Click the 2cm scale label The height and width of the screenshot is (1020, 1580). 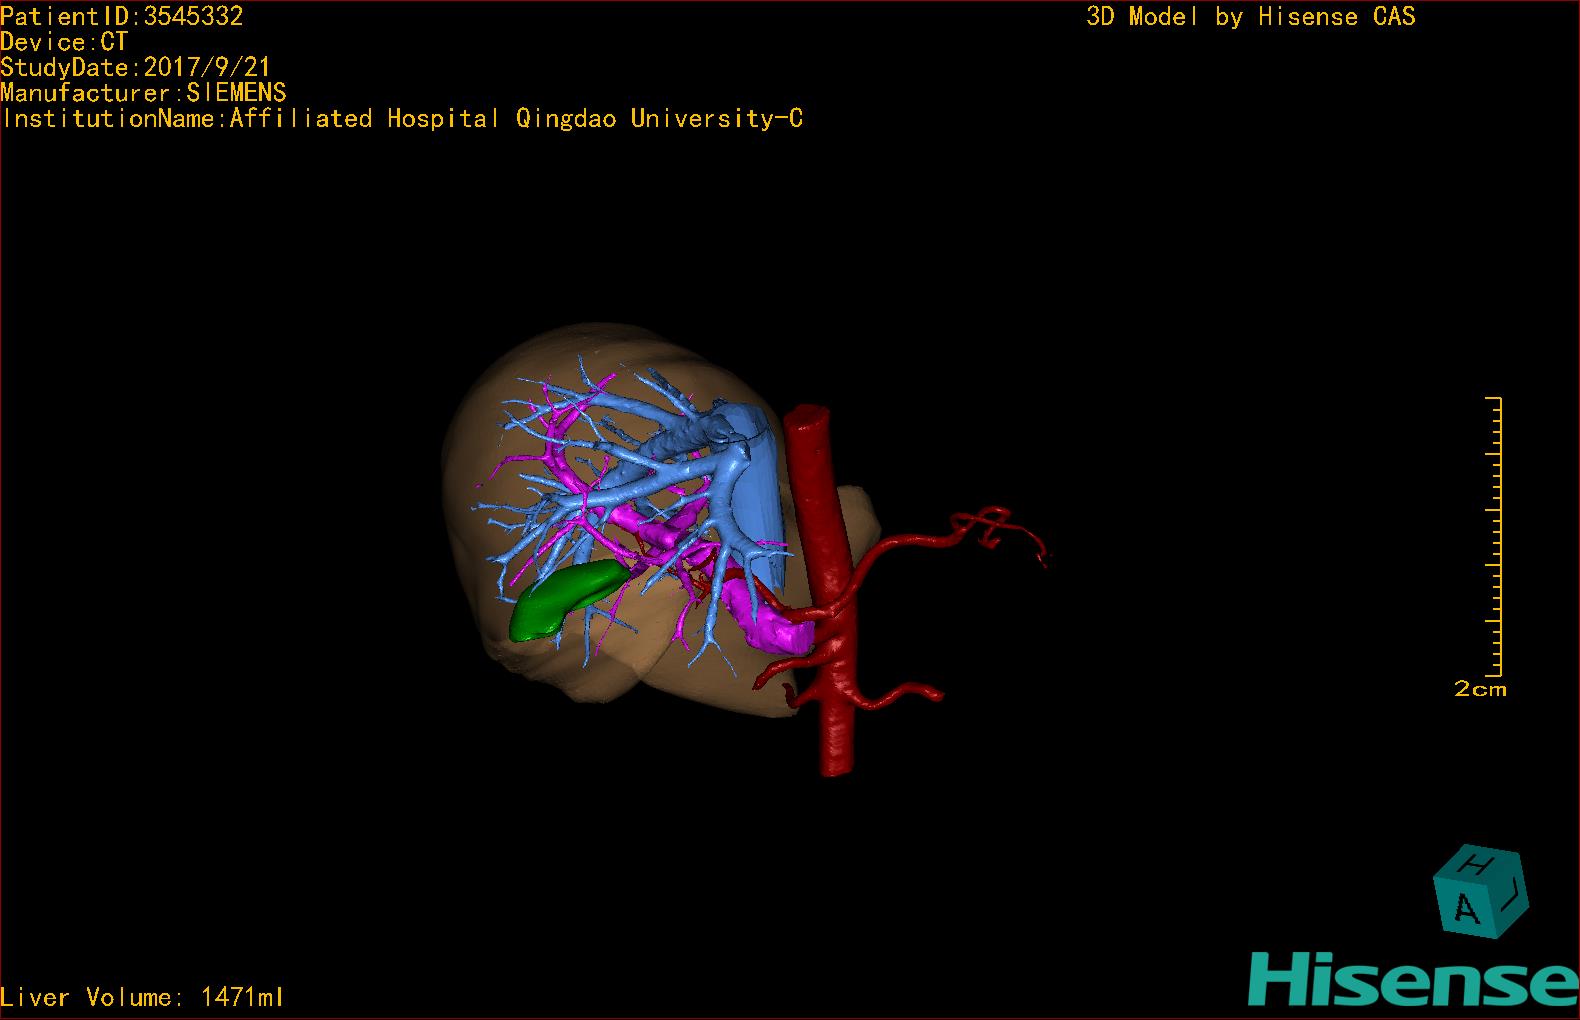click(1480, 689)
